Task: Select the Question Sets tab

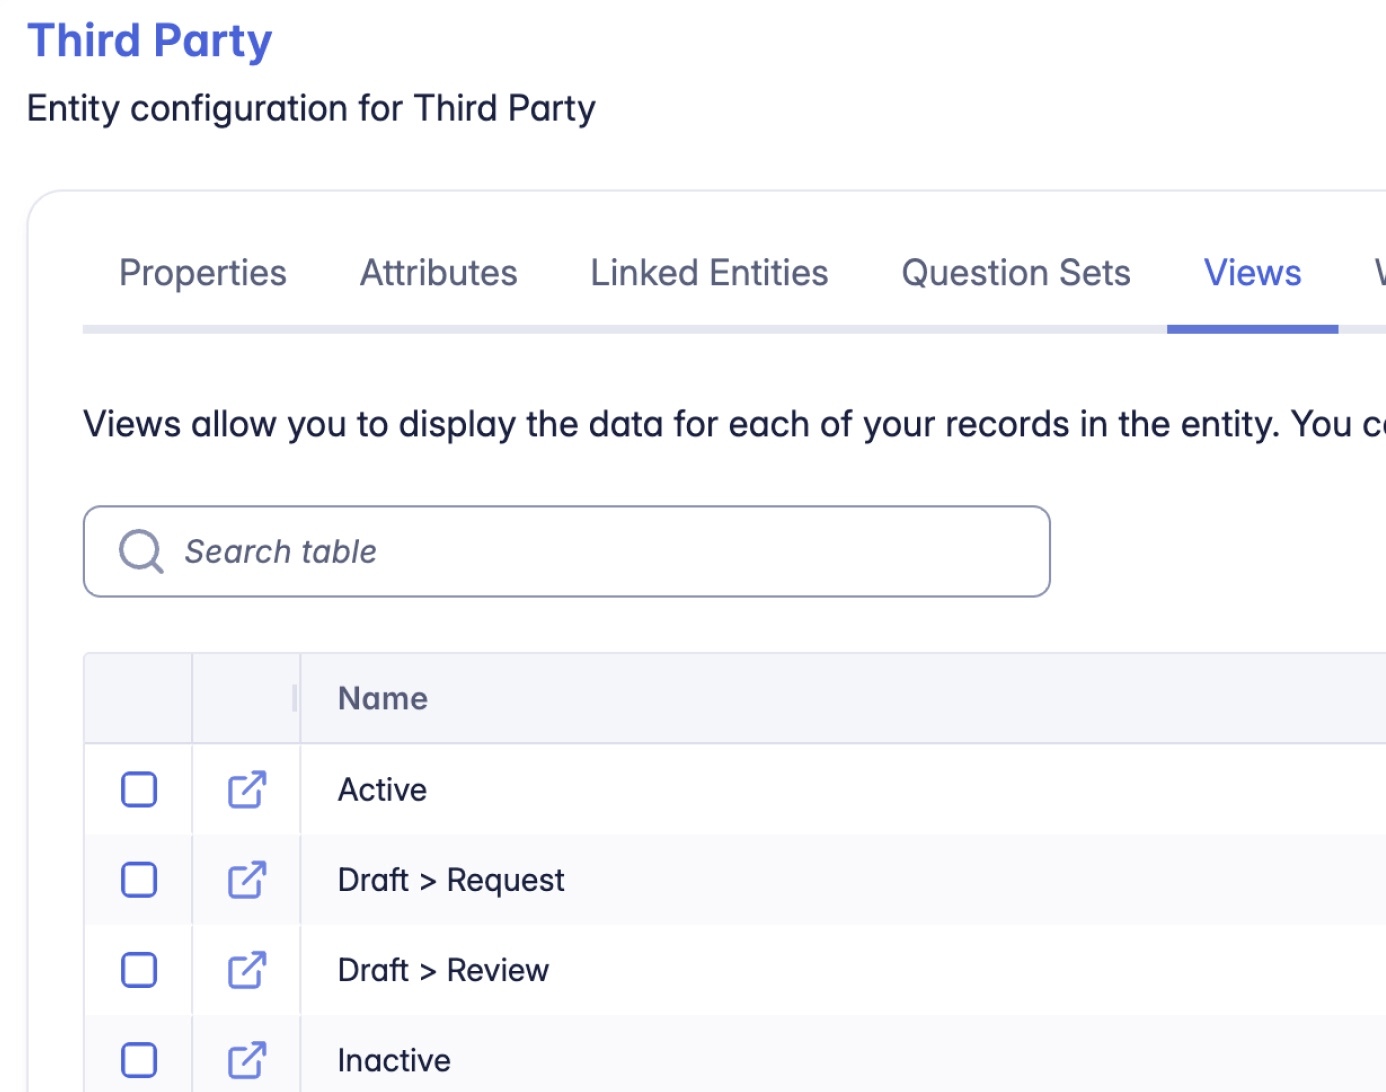Action: point(1015,273)
